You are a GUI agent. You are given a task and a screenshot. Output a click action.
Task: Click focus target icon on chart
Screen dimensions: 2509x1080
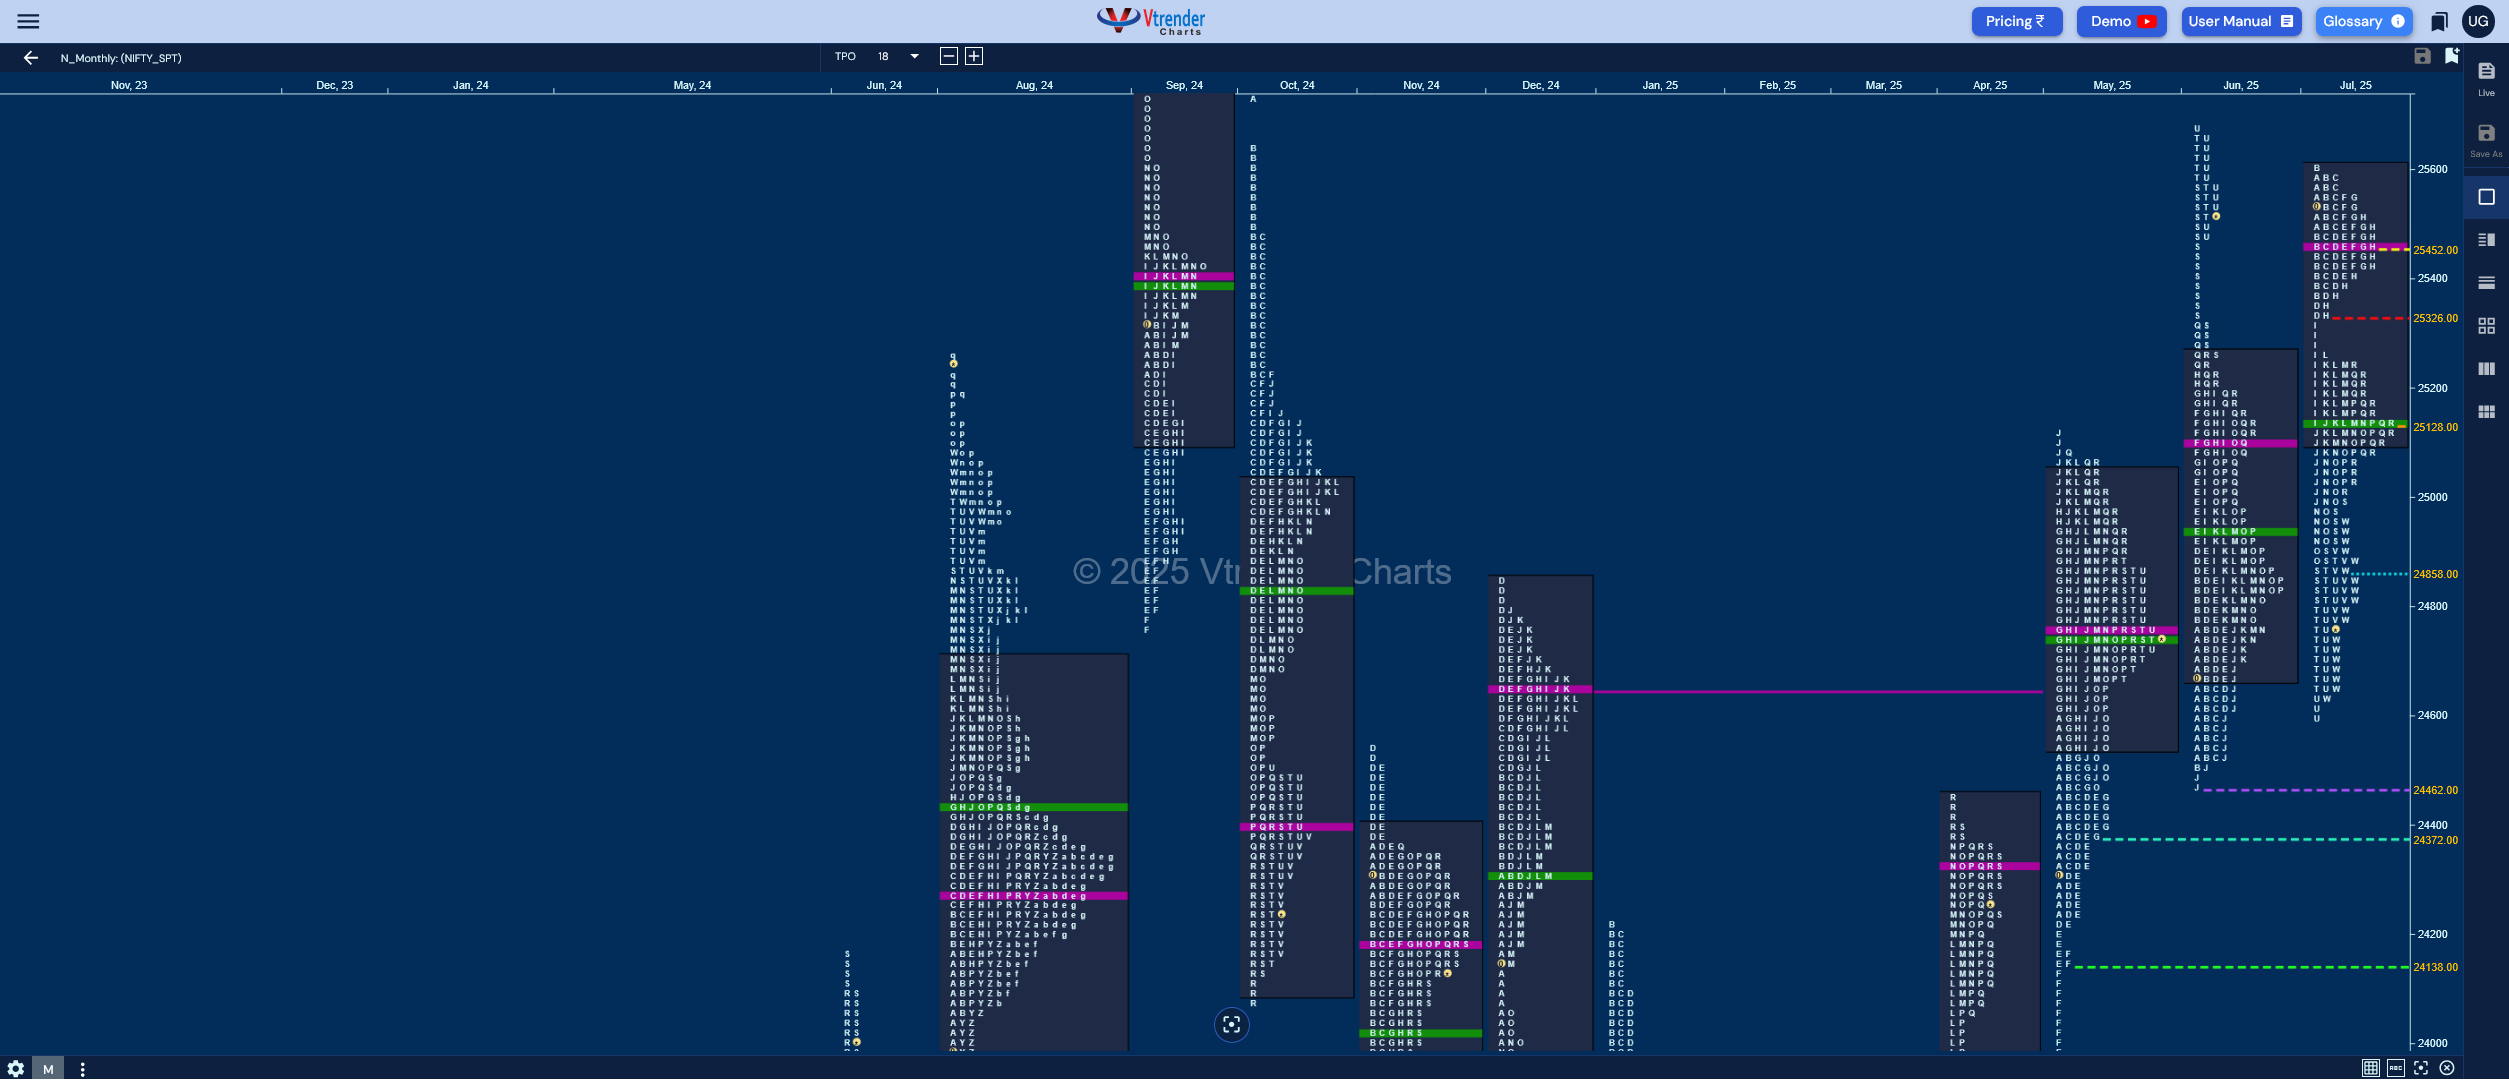pos(1231,1024)
